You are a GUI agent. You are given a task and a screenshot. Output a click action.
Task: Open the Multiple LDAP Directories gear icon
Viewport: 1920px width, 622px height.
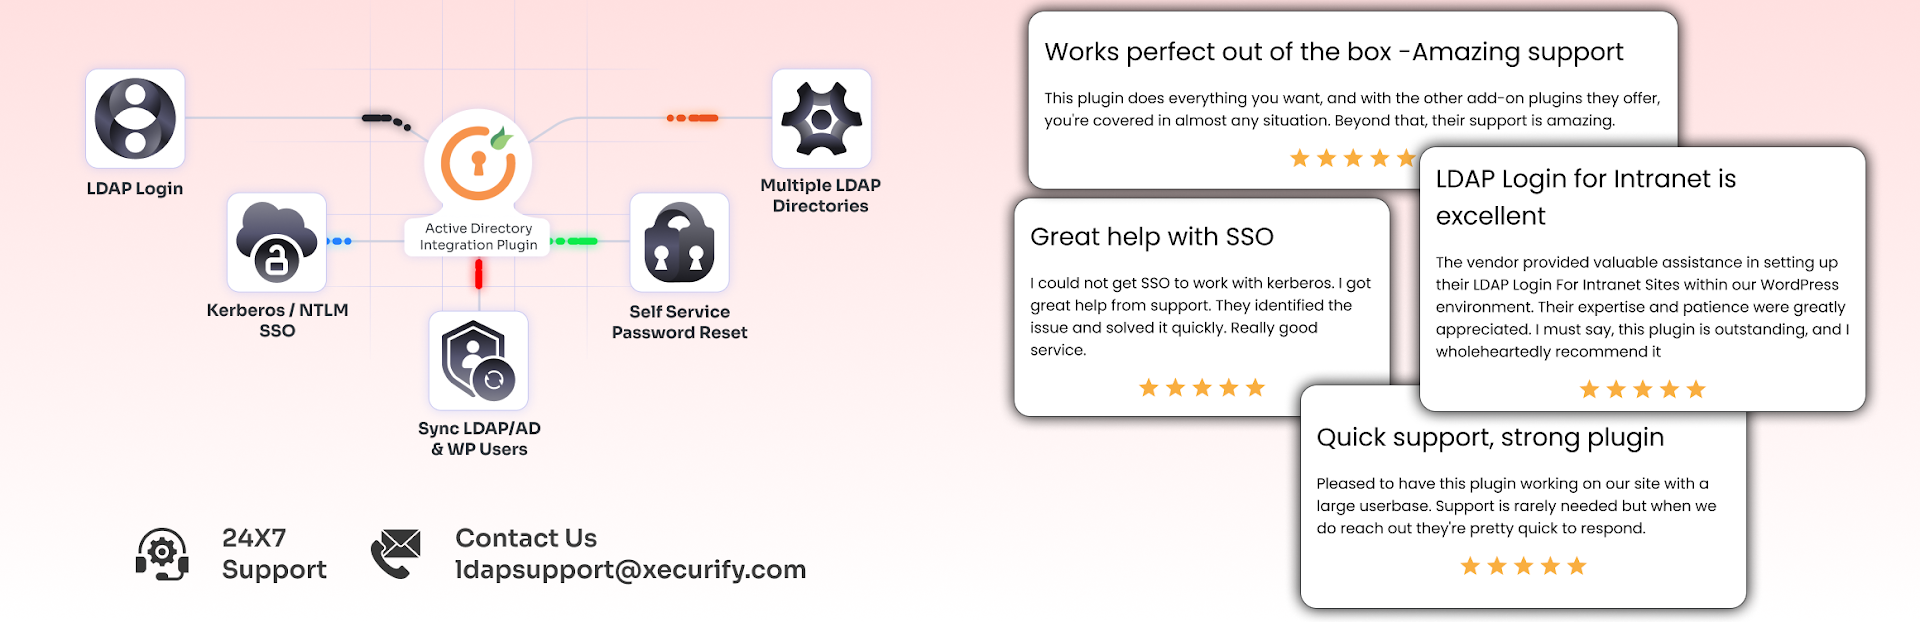coord(821,118)
